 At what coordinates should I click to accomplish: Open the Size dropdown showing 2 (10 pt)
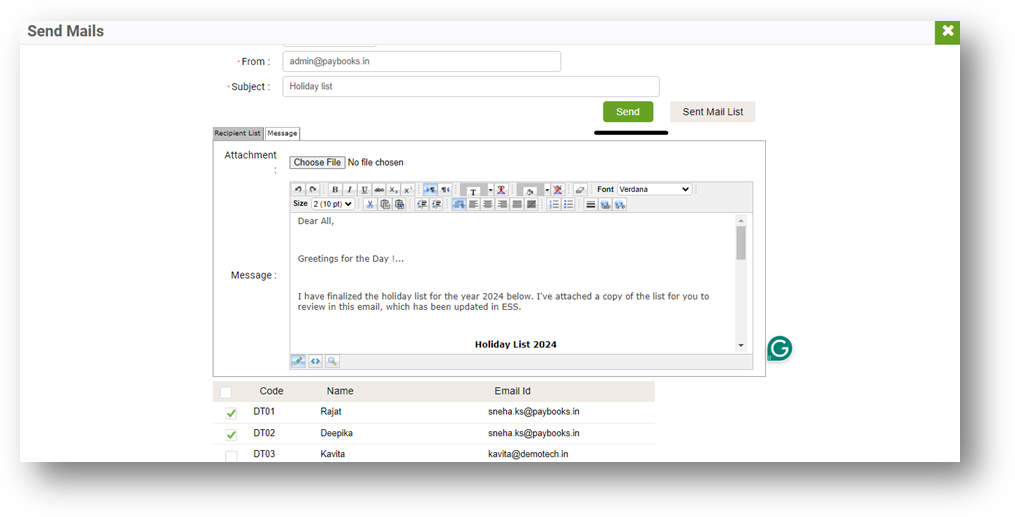coord(333,204)
